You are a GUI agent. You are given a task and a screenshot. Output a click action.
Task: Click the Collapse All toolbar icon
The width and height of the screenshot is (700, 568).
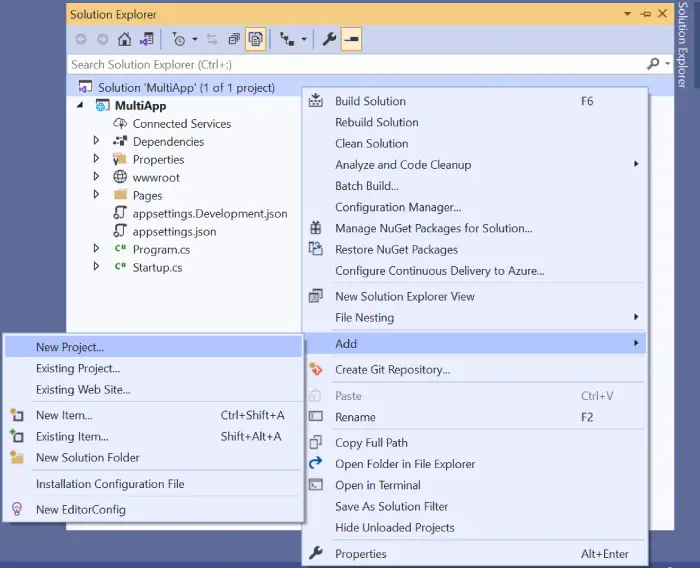click(x=234, y=39)
